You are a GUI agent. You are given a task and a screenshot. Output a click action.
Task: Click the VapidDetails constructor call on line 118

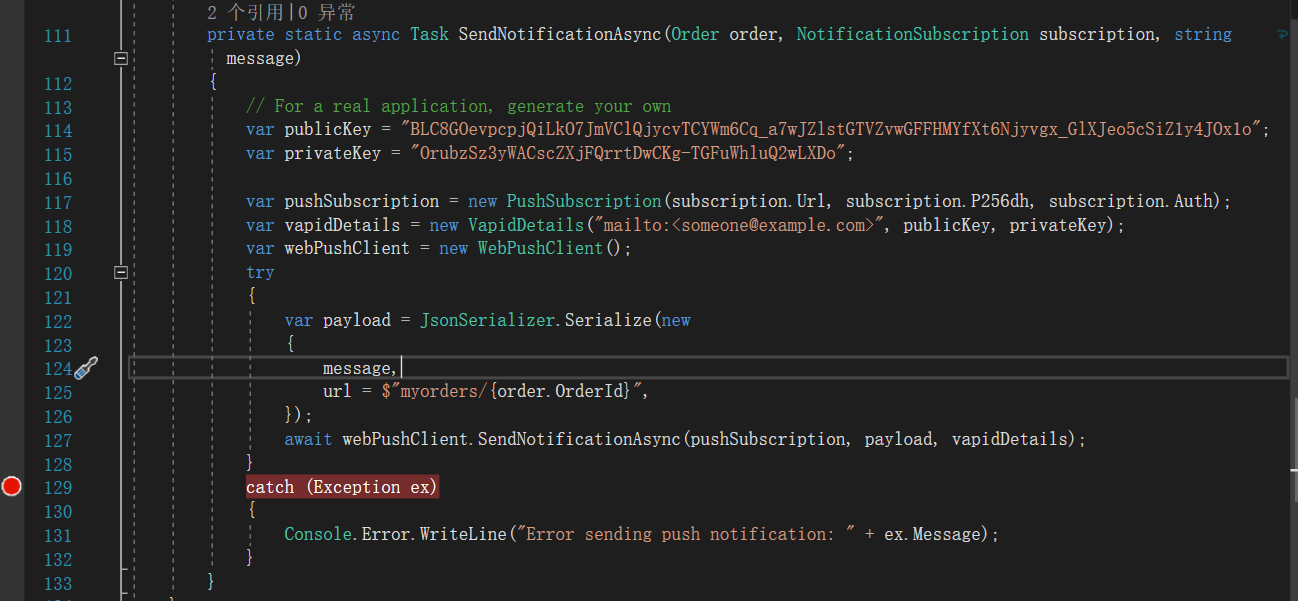point(526,224)
